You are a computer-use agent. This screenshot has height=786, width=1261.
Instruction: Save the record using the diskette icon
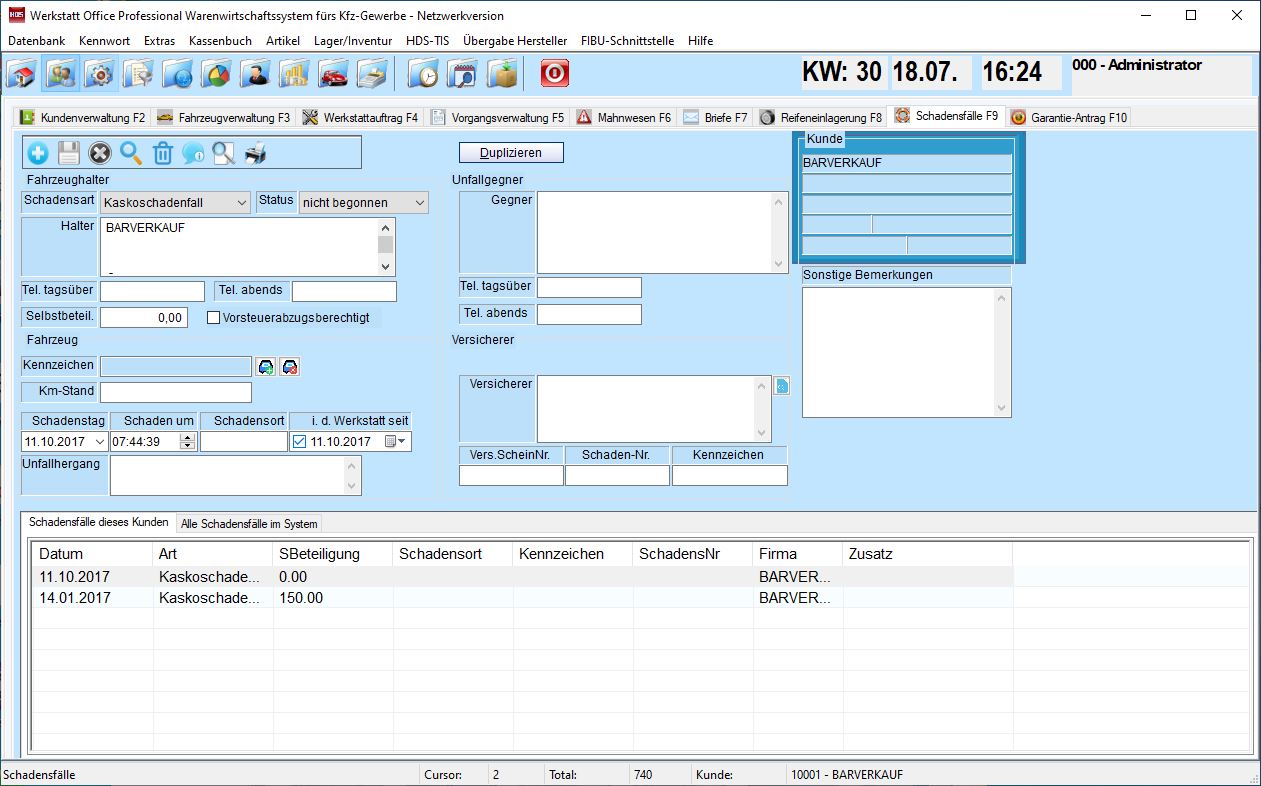click(69, 153)
